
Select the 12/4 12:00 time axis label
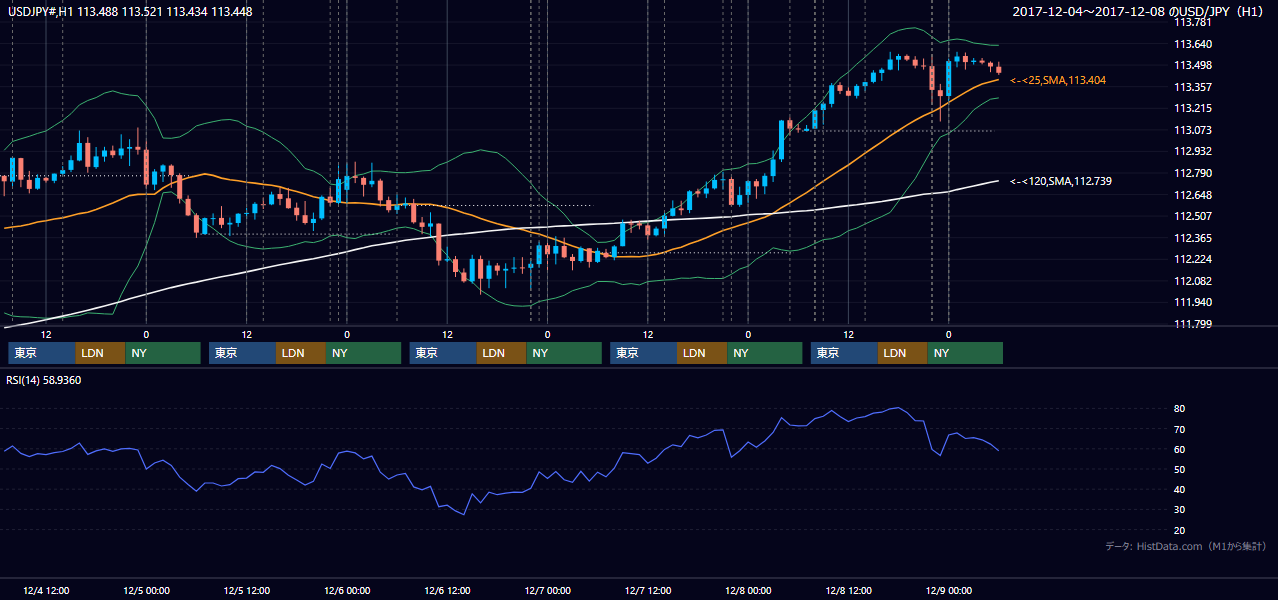[46, 590]
